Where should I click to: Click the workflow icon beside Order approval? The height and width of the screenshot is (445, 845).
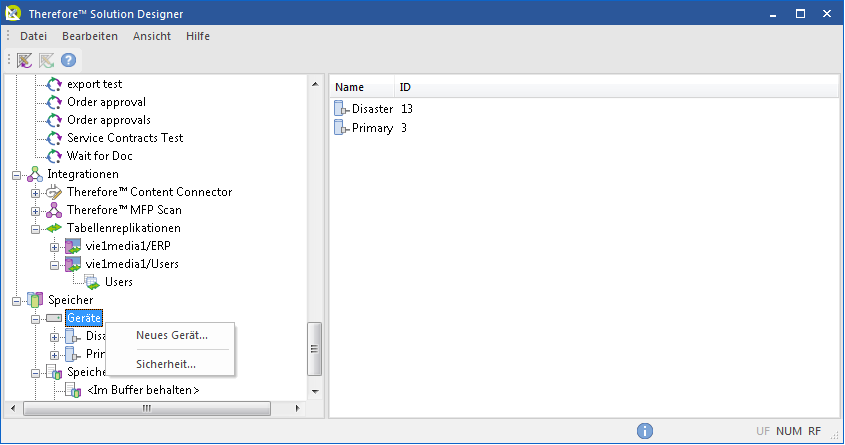[54, 102]
